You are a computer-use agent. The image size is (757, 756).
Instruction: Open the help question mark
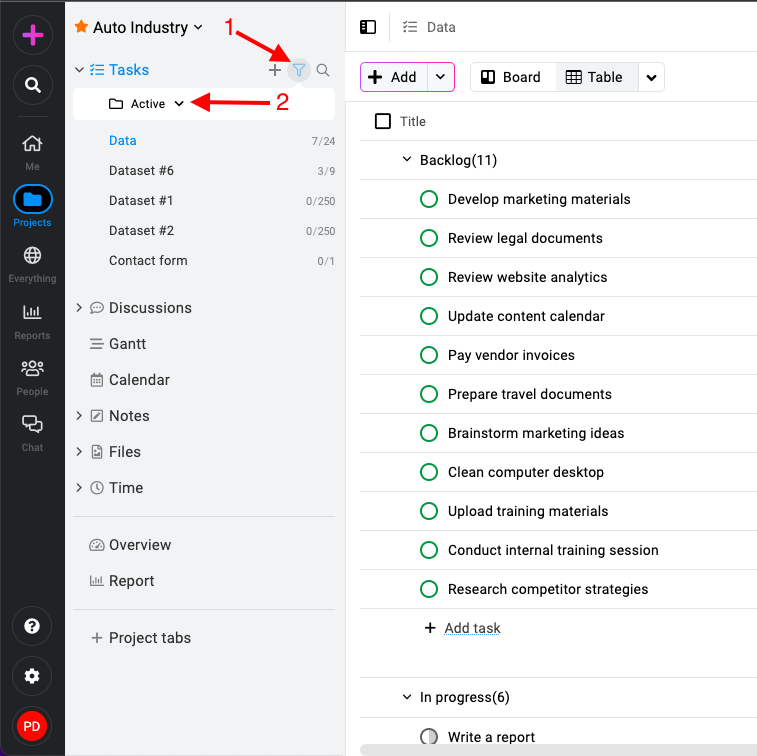[32, 626]
